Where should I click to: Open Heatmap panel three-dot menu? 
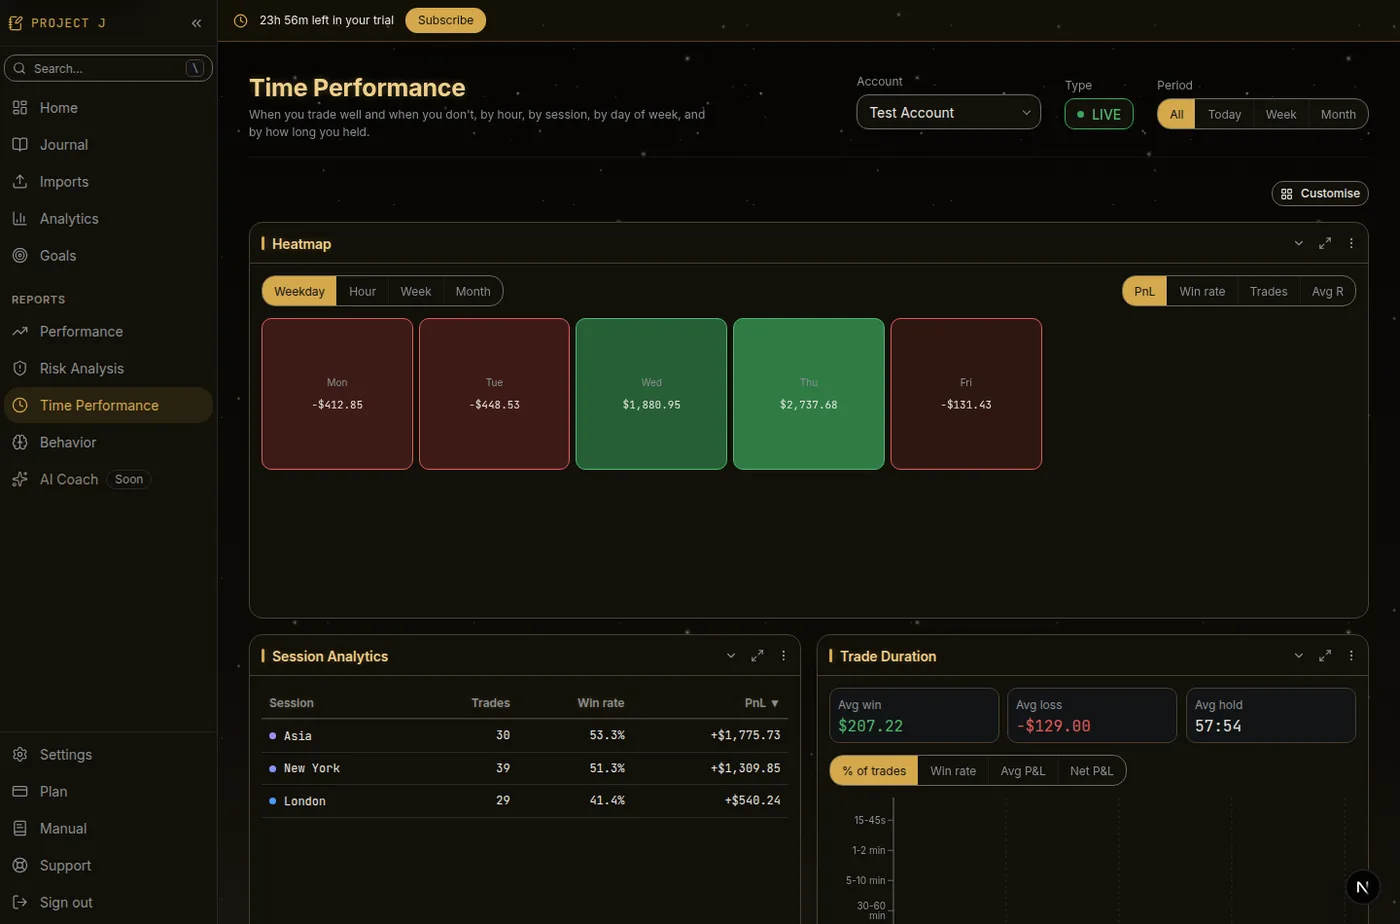pyautogui.click(x=1351, y=243)
